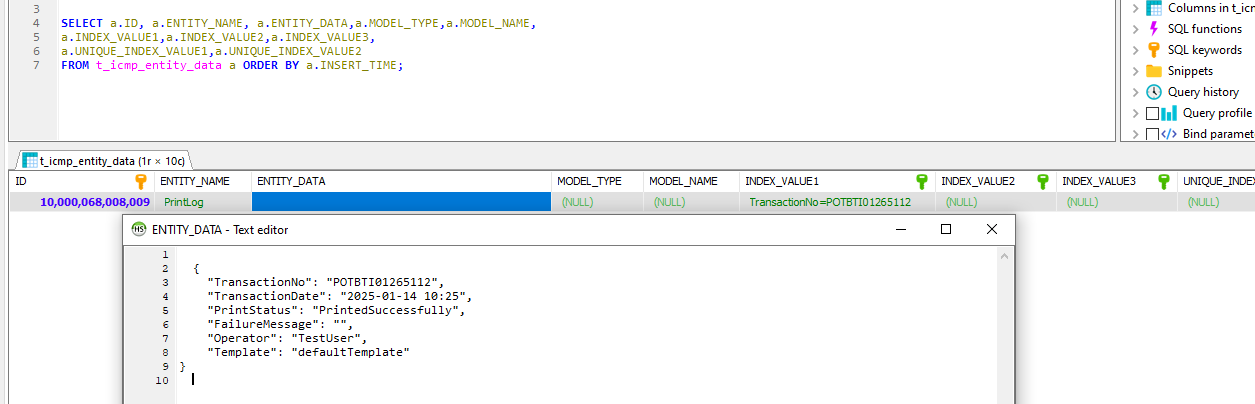Expand the Bind parameters node
Image resolution: width=1255 pixels, height=404 pixels.
pos(1135,134)
